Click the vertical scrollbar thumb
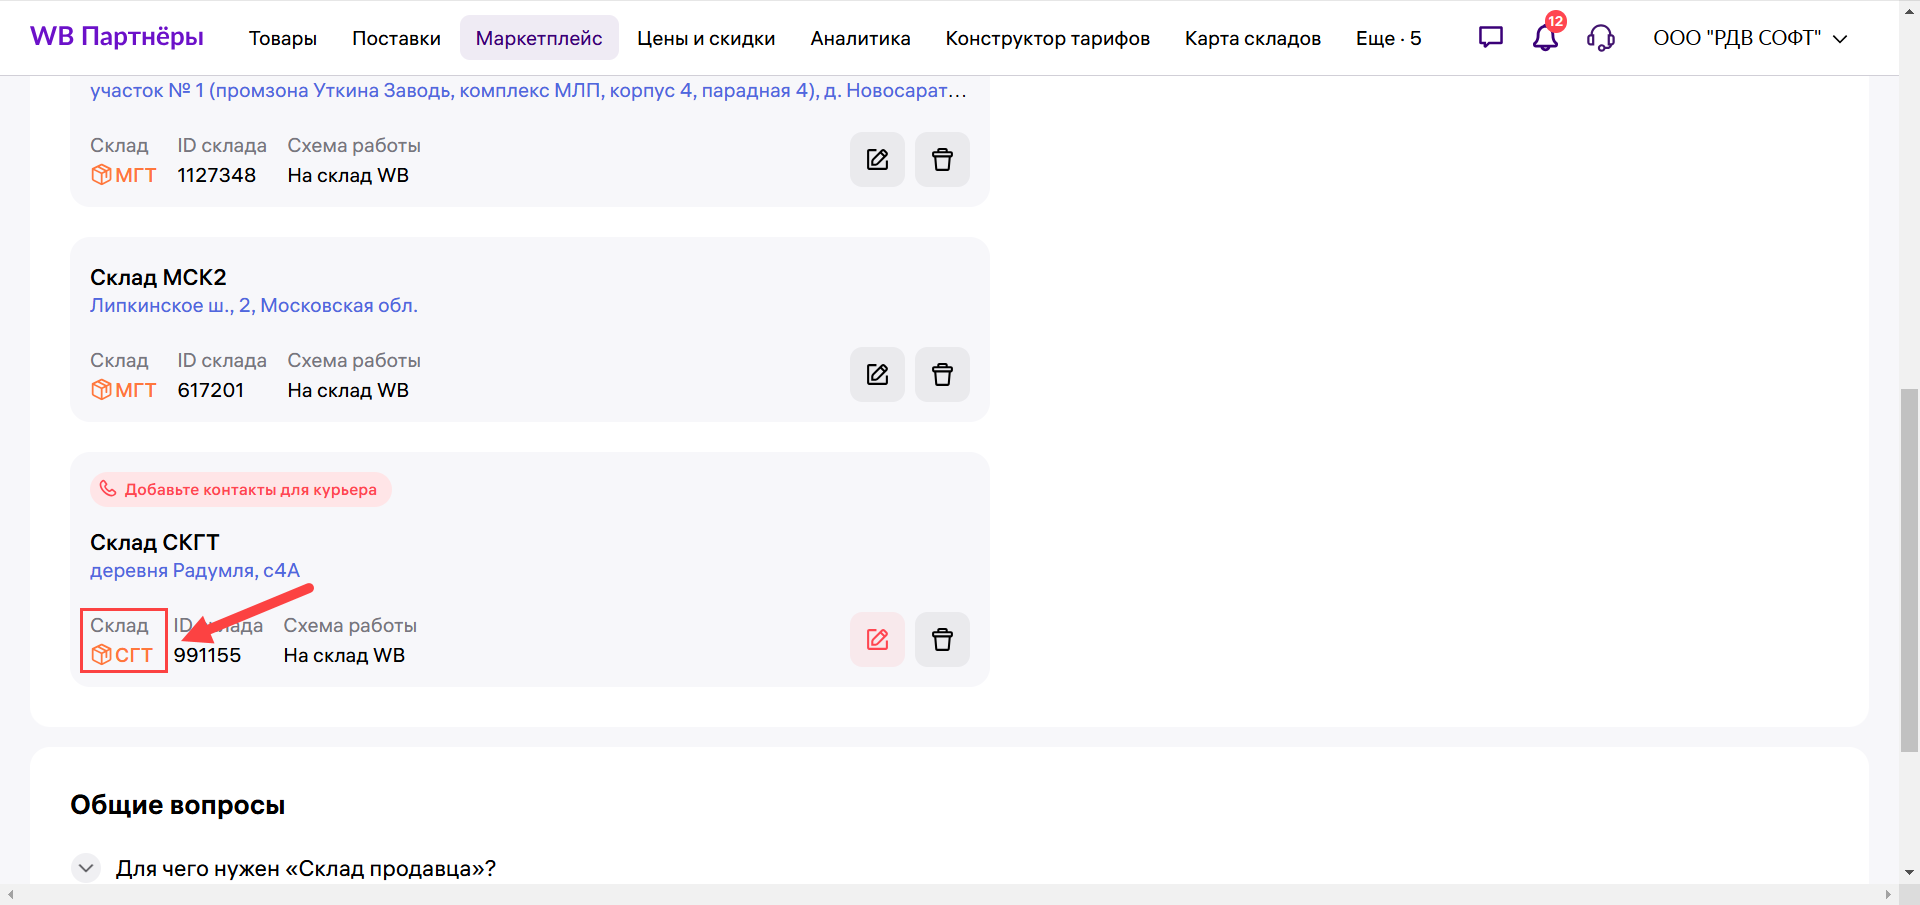This screenshot has height=905, width=1920. tap(1909, 570)
